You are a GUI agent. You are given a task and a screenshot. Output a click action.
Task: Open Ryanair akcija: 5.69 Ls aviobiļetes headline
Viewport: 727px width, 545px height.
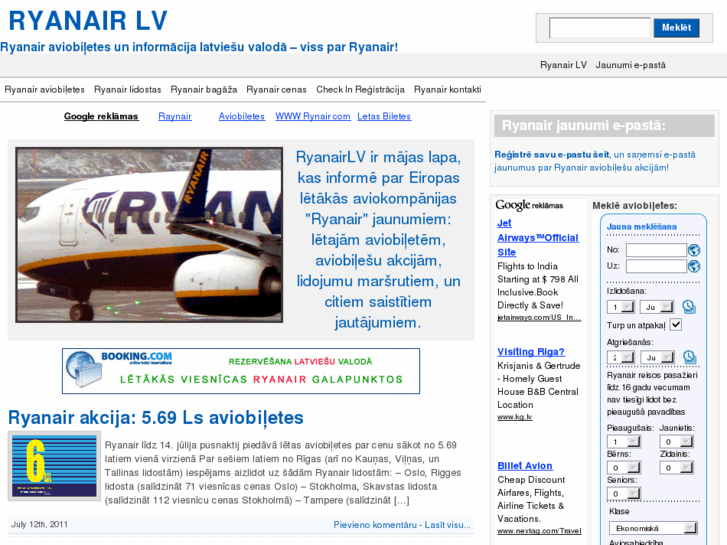coord(156,417)
